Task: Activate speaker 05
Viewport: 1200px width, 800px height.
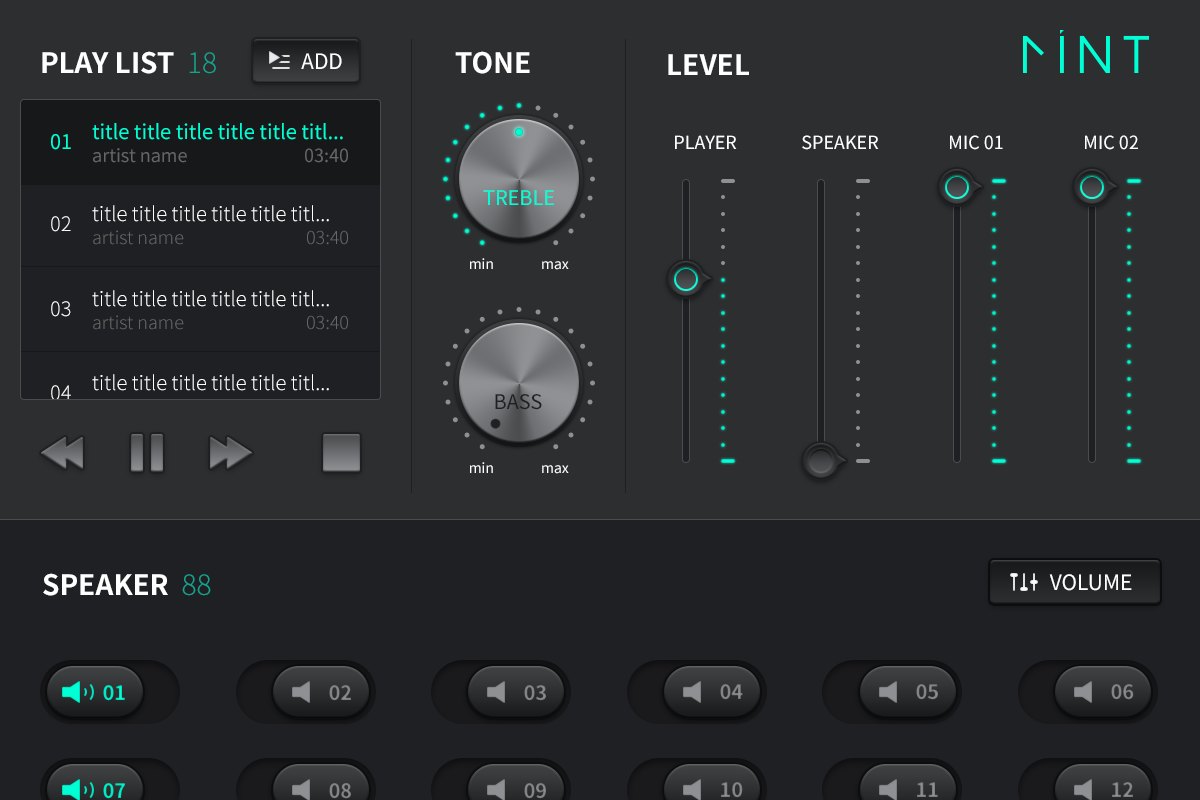Action: tap(892, 692)
